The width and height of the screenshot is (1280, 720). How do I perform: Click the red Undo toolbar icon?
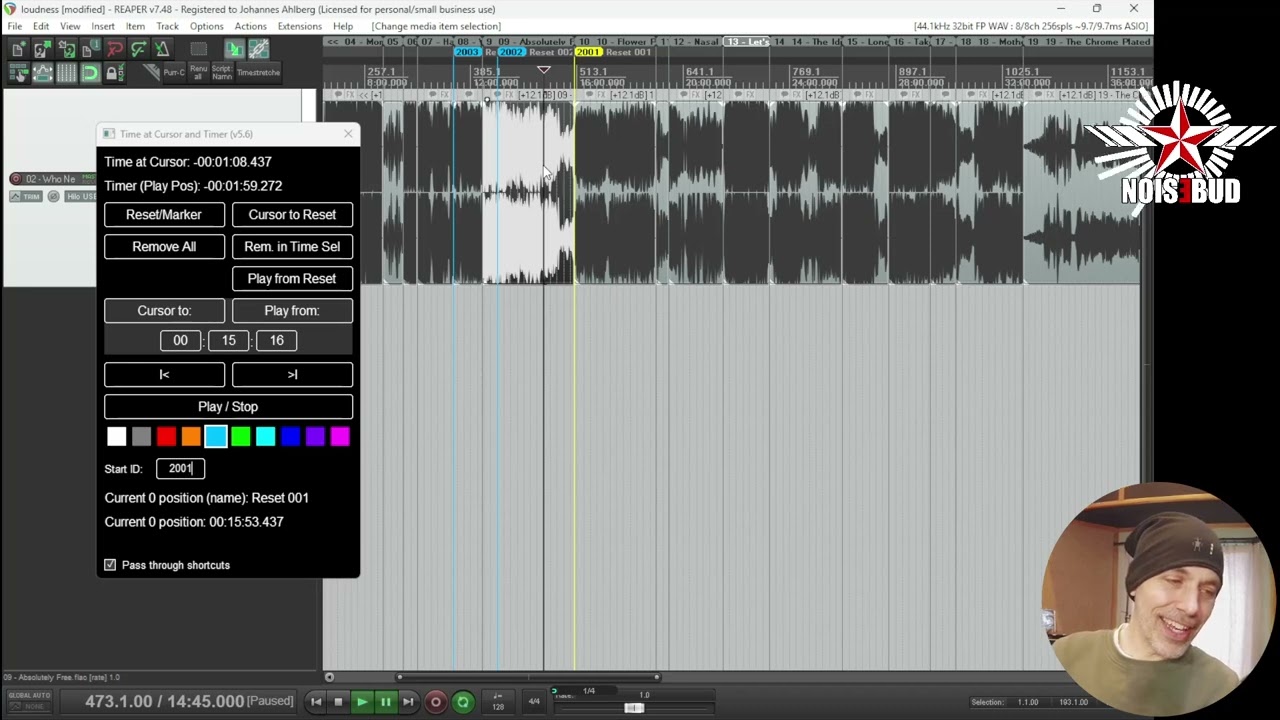[x=114, y=49]
